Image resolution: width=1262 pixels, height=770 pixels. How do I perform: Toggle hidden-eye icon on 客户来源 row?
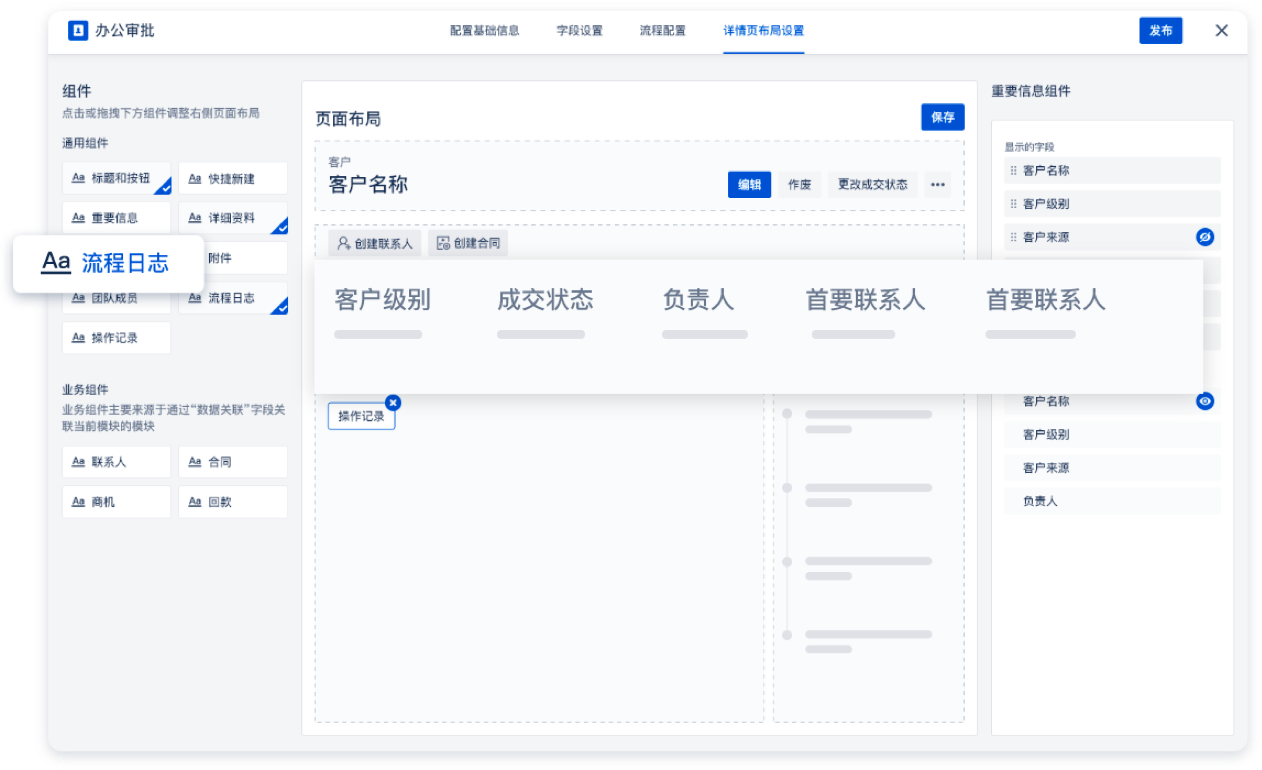1205,237
